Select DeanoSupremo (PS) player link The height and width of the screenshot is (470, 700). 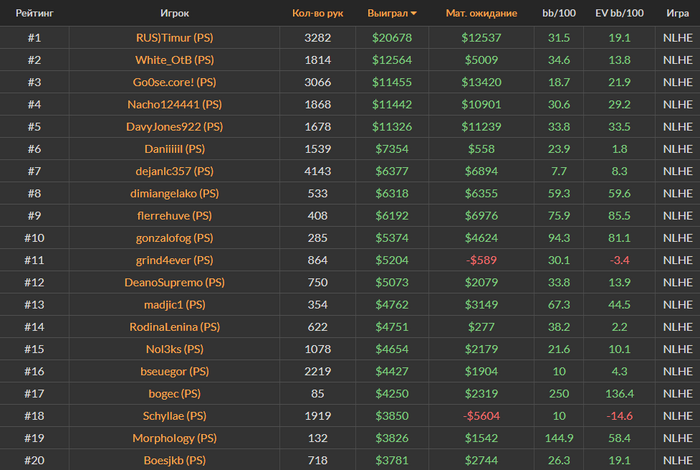click(x=175, y=283)
